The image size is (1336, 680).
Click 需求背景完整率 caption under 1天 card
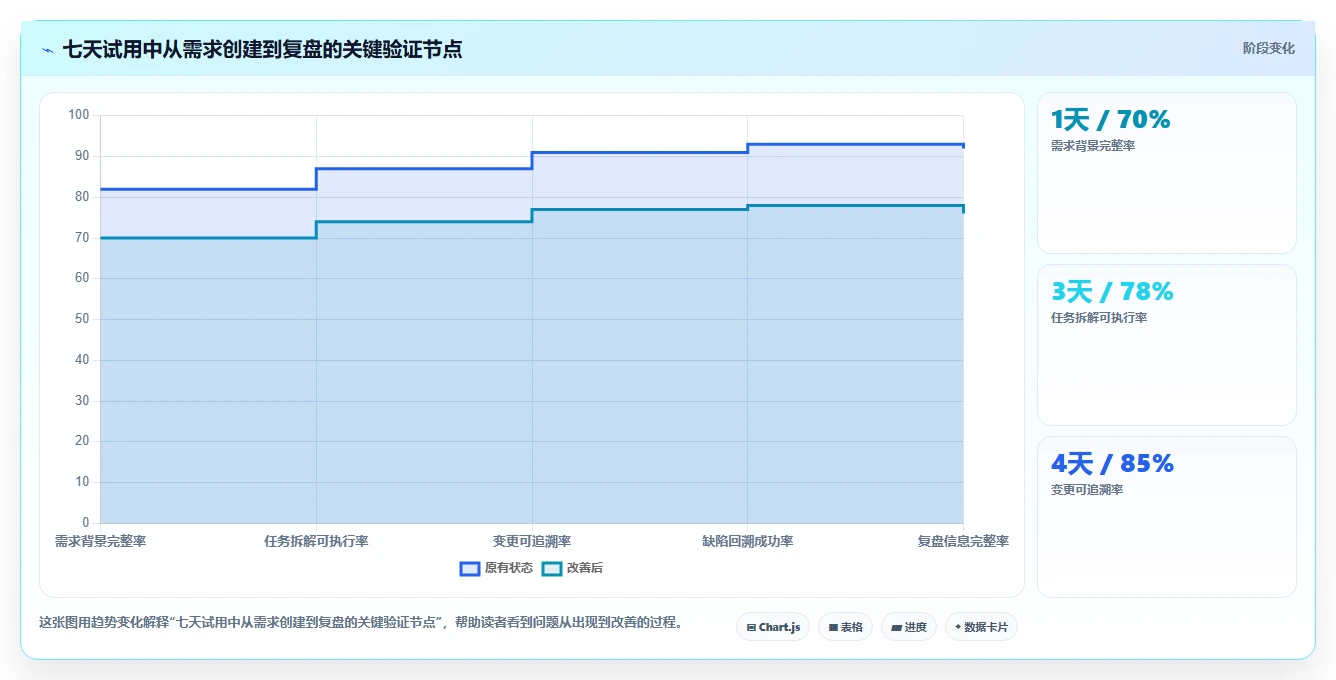tap(1093, 146)
